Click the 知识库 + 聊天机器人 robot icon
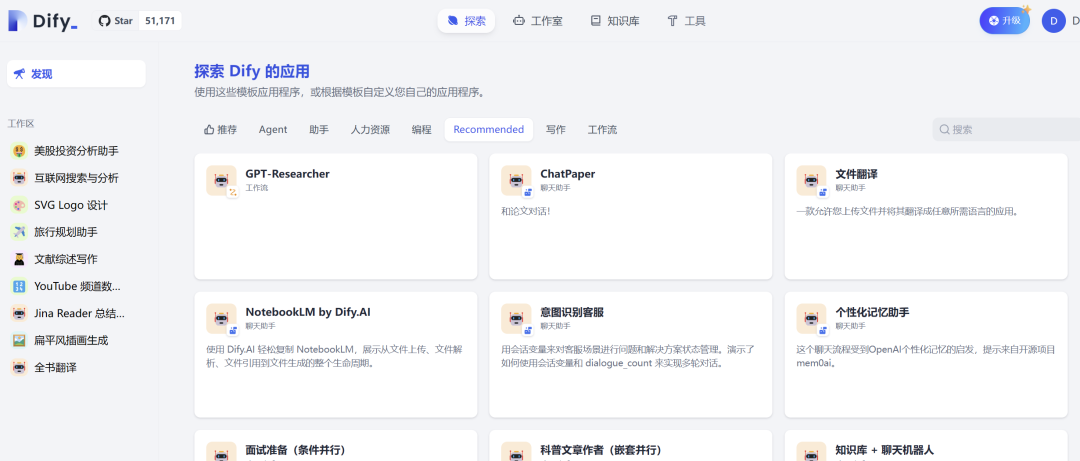 pyautogui.click(x=811, y=451)
